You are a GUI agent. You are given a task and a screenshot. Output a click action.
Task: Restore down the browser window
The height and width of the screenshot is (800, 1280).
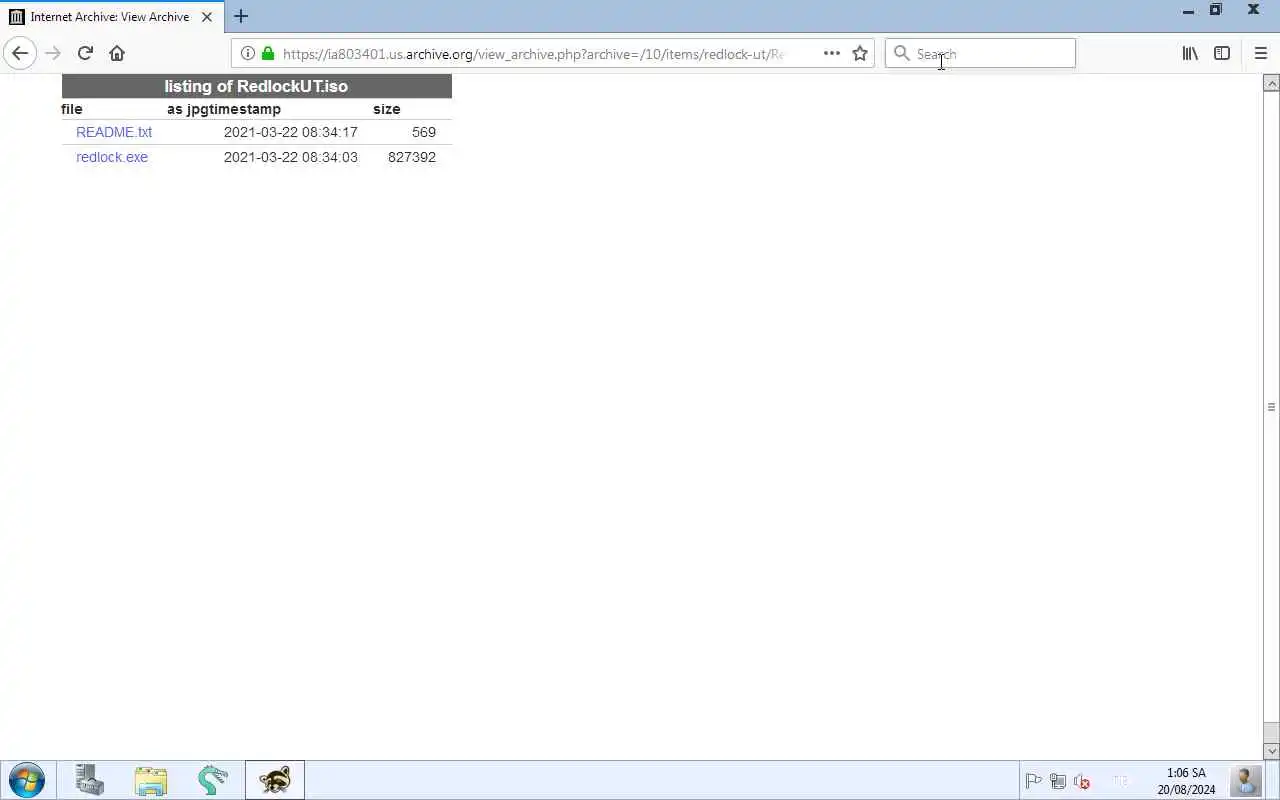[1216, 10]
